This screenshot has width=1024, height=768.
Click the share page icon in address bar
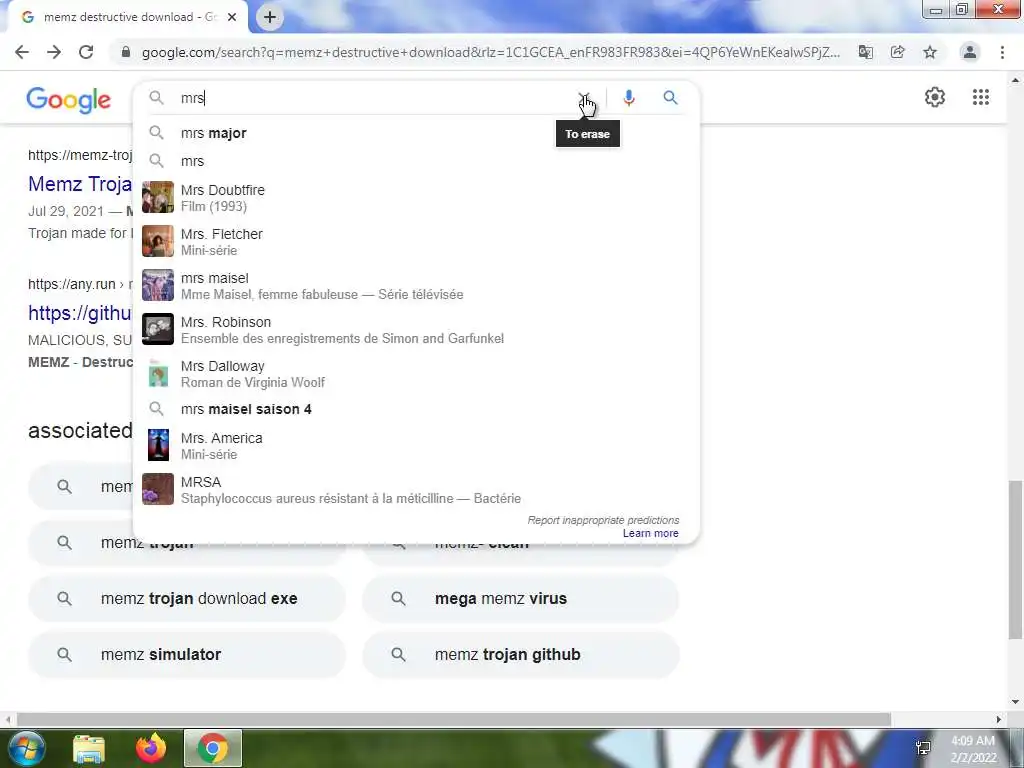(898, 52)
